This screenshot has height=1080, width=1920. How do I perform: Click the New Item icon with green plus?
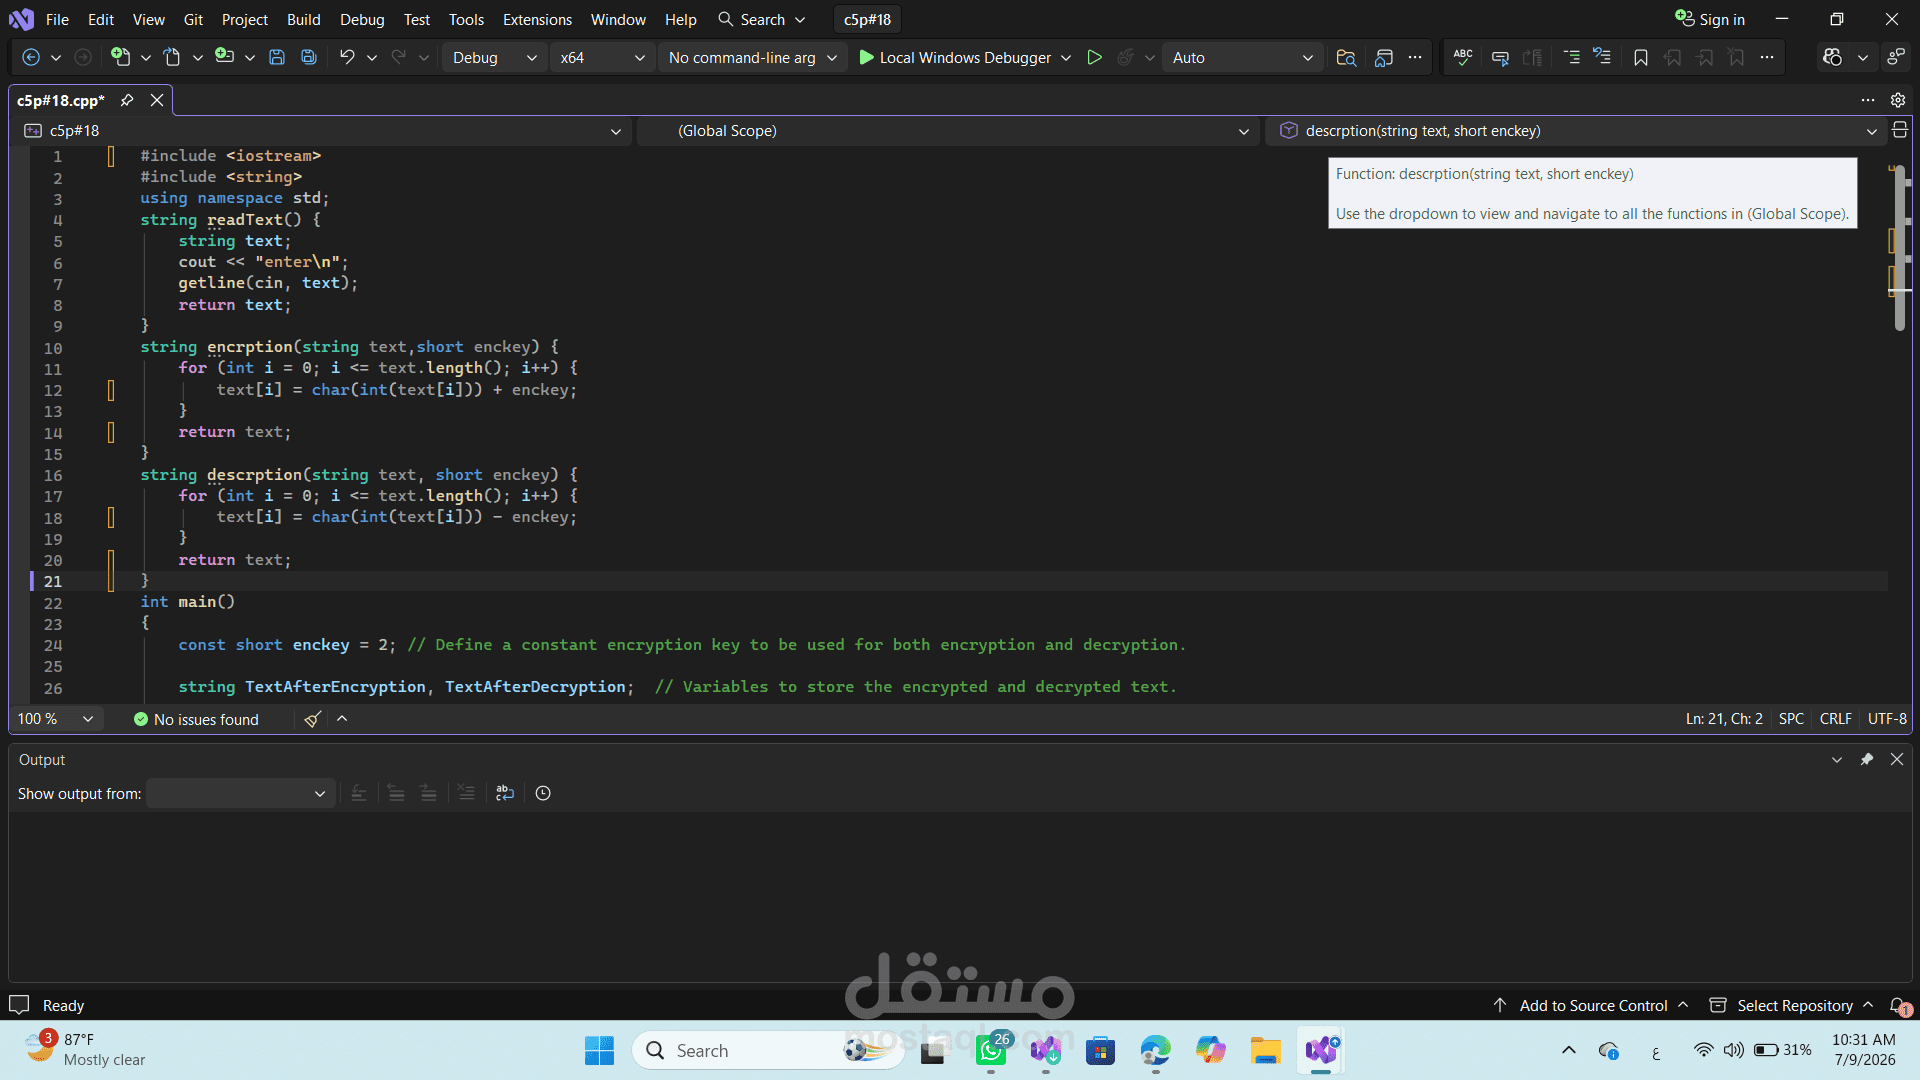tap(120, 57)
